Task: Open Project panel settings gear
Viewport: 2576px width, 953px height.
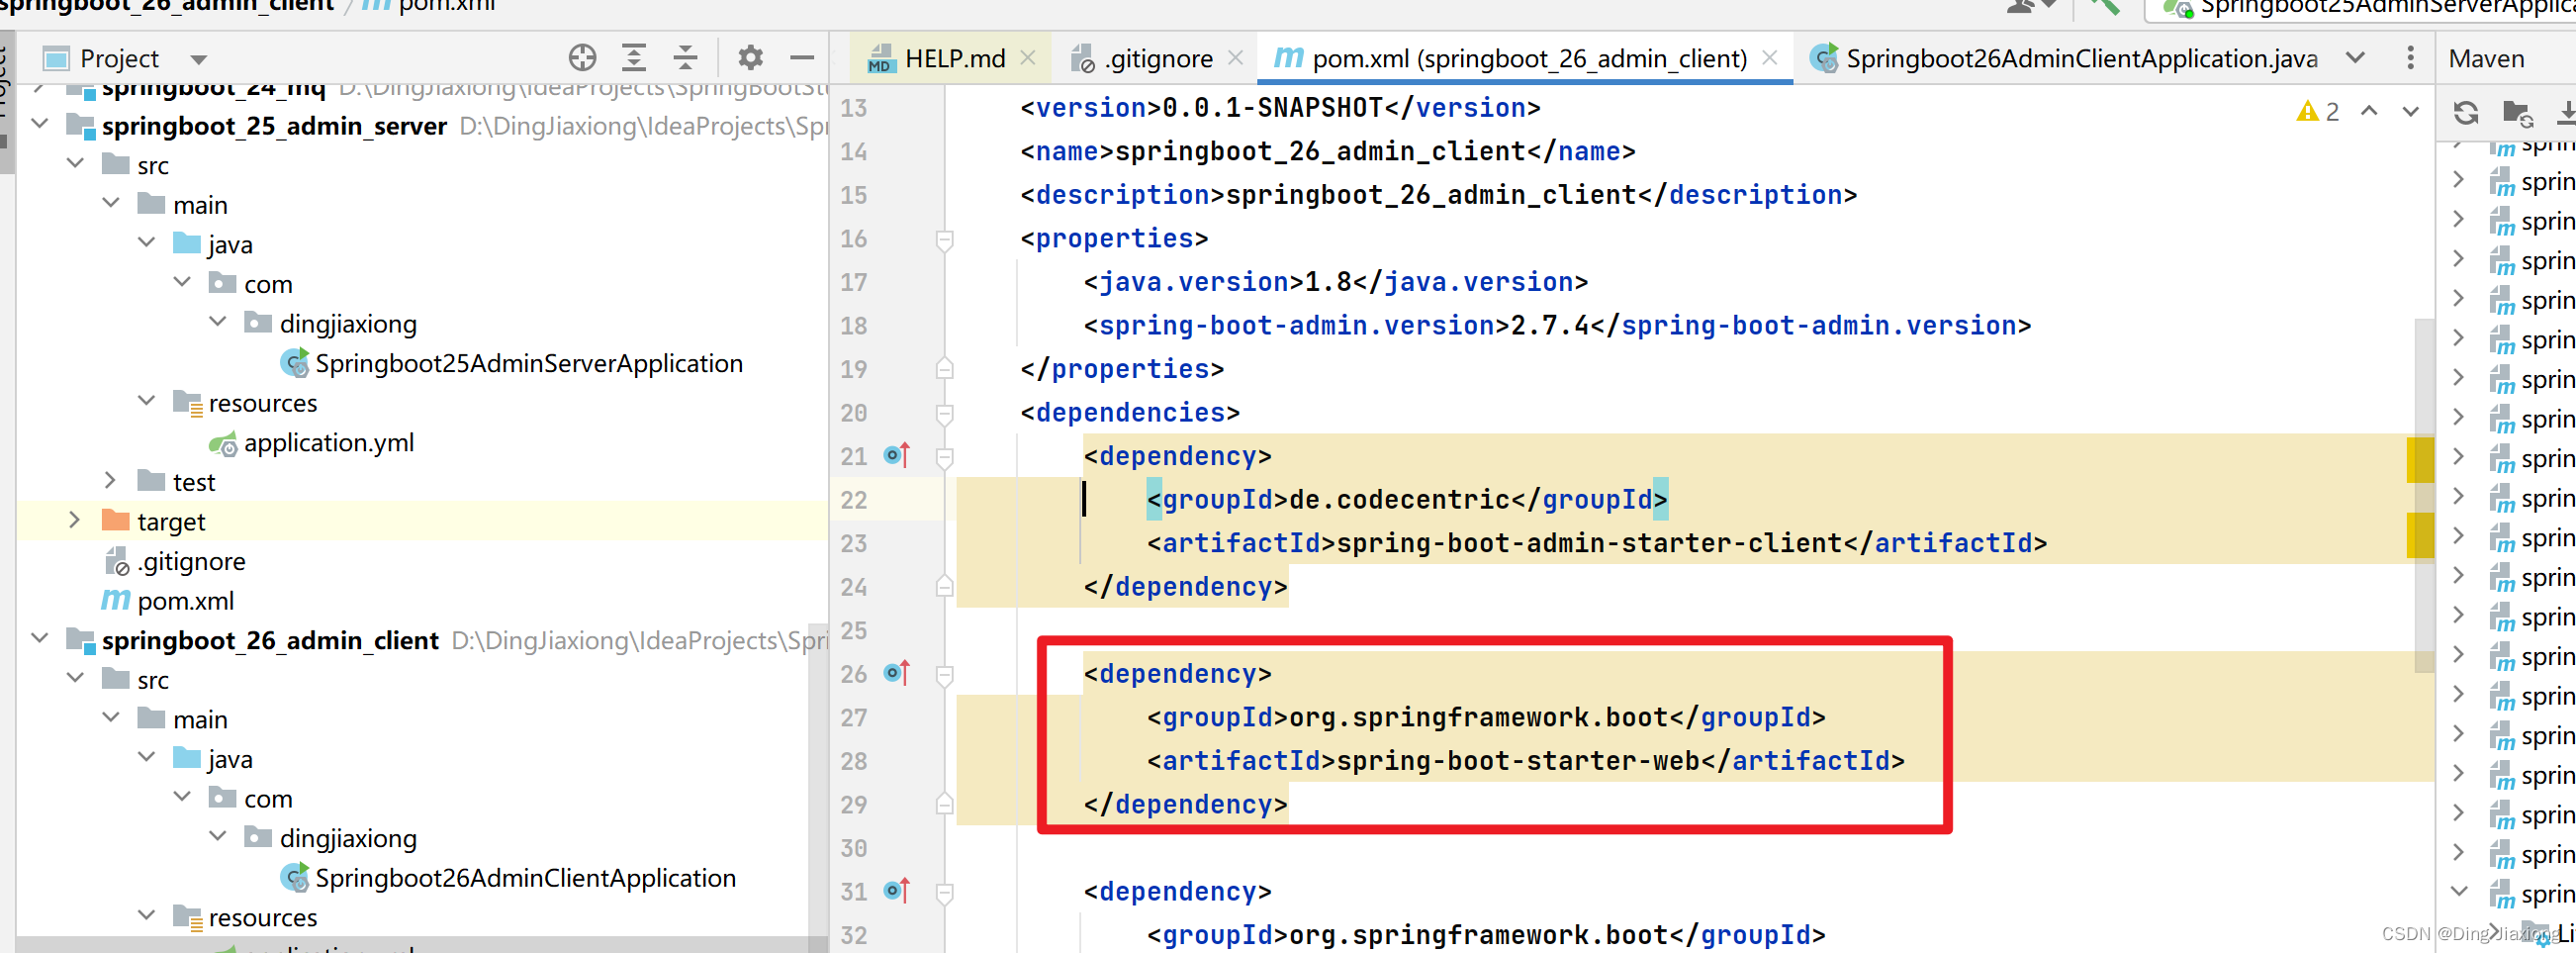Action: 750,58
